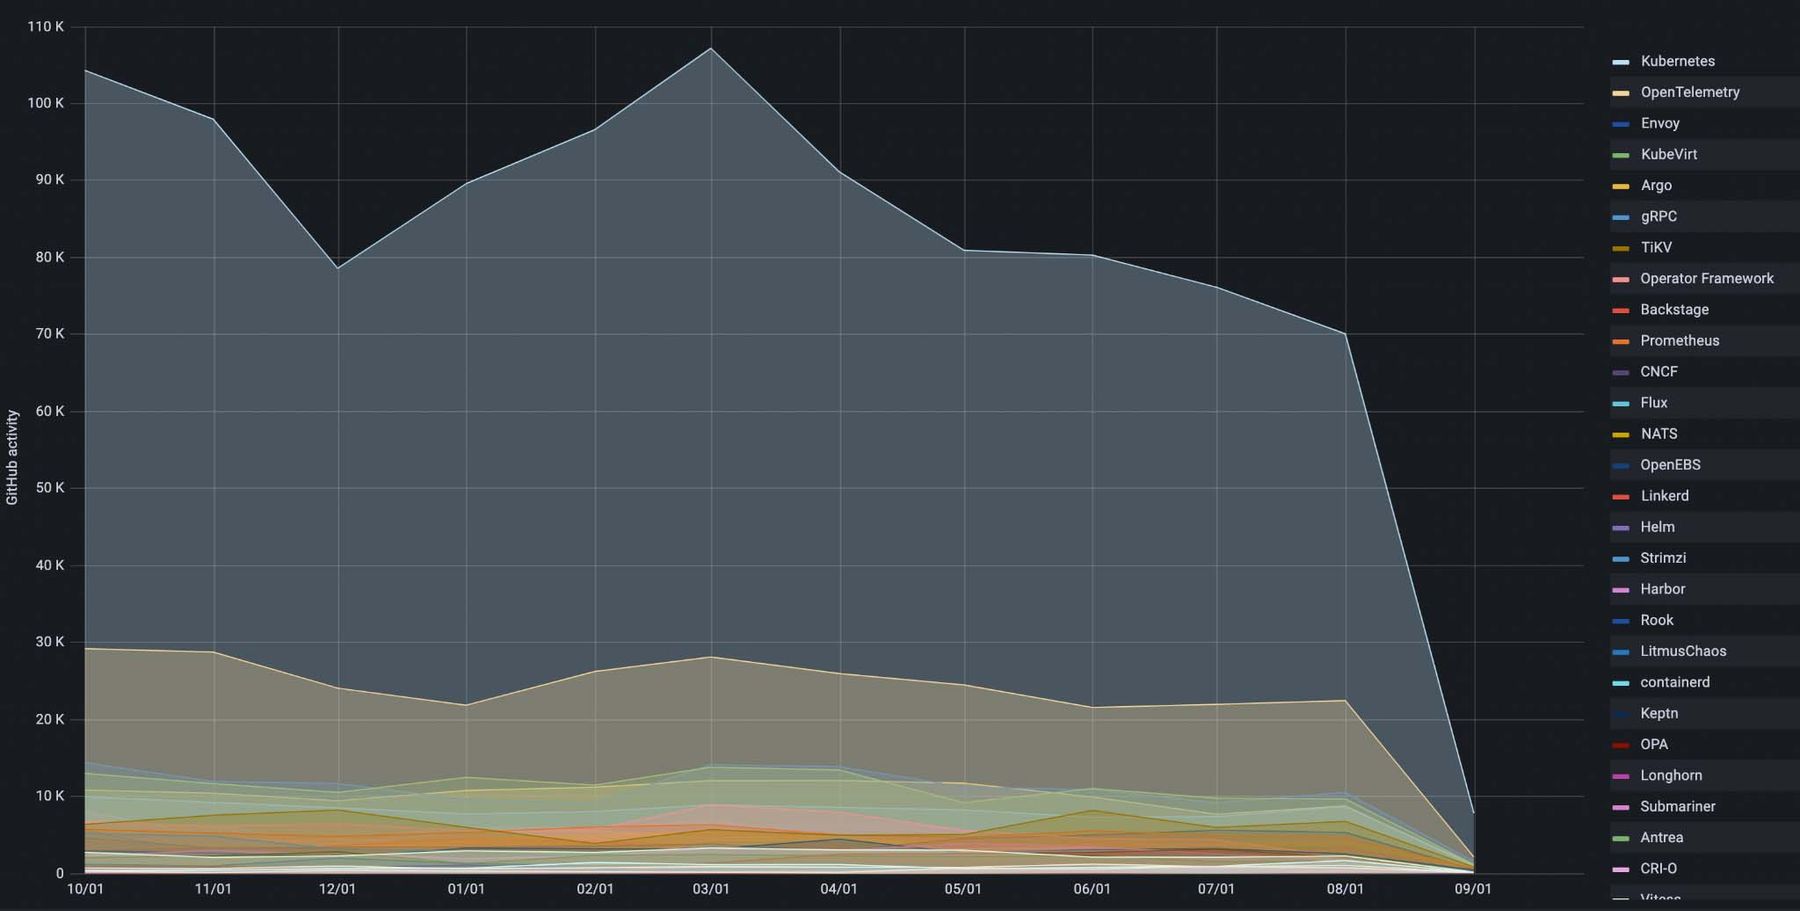The image size is (1800, 911).
Task: Isolate the KubeVirt series via legend label
Action: (1668, 154)
